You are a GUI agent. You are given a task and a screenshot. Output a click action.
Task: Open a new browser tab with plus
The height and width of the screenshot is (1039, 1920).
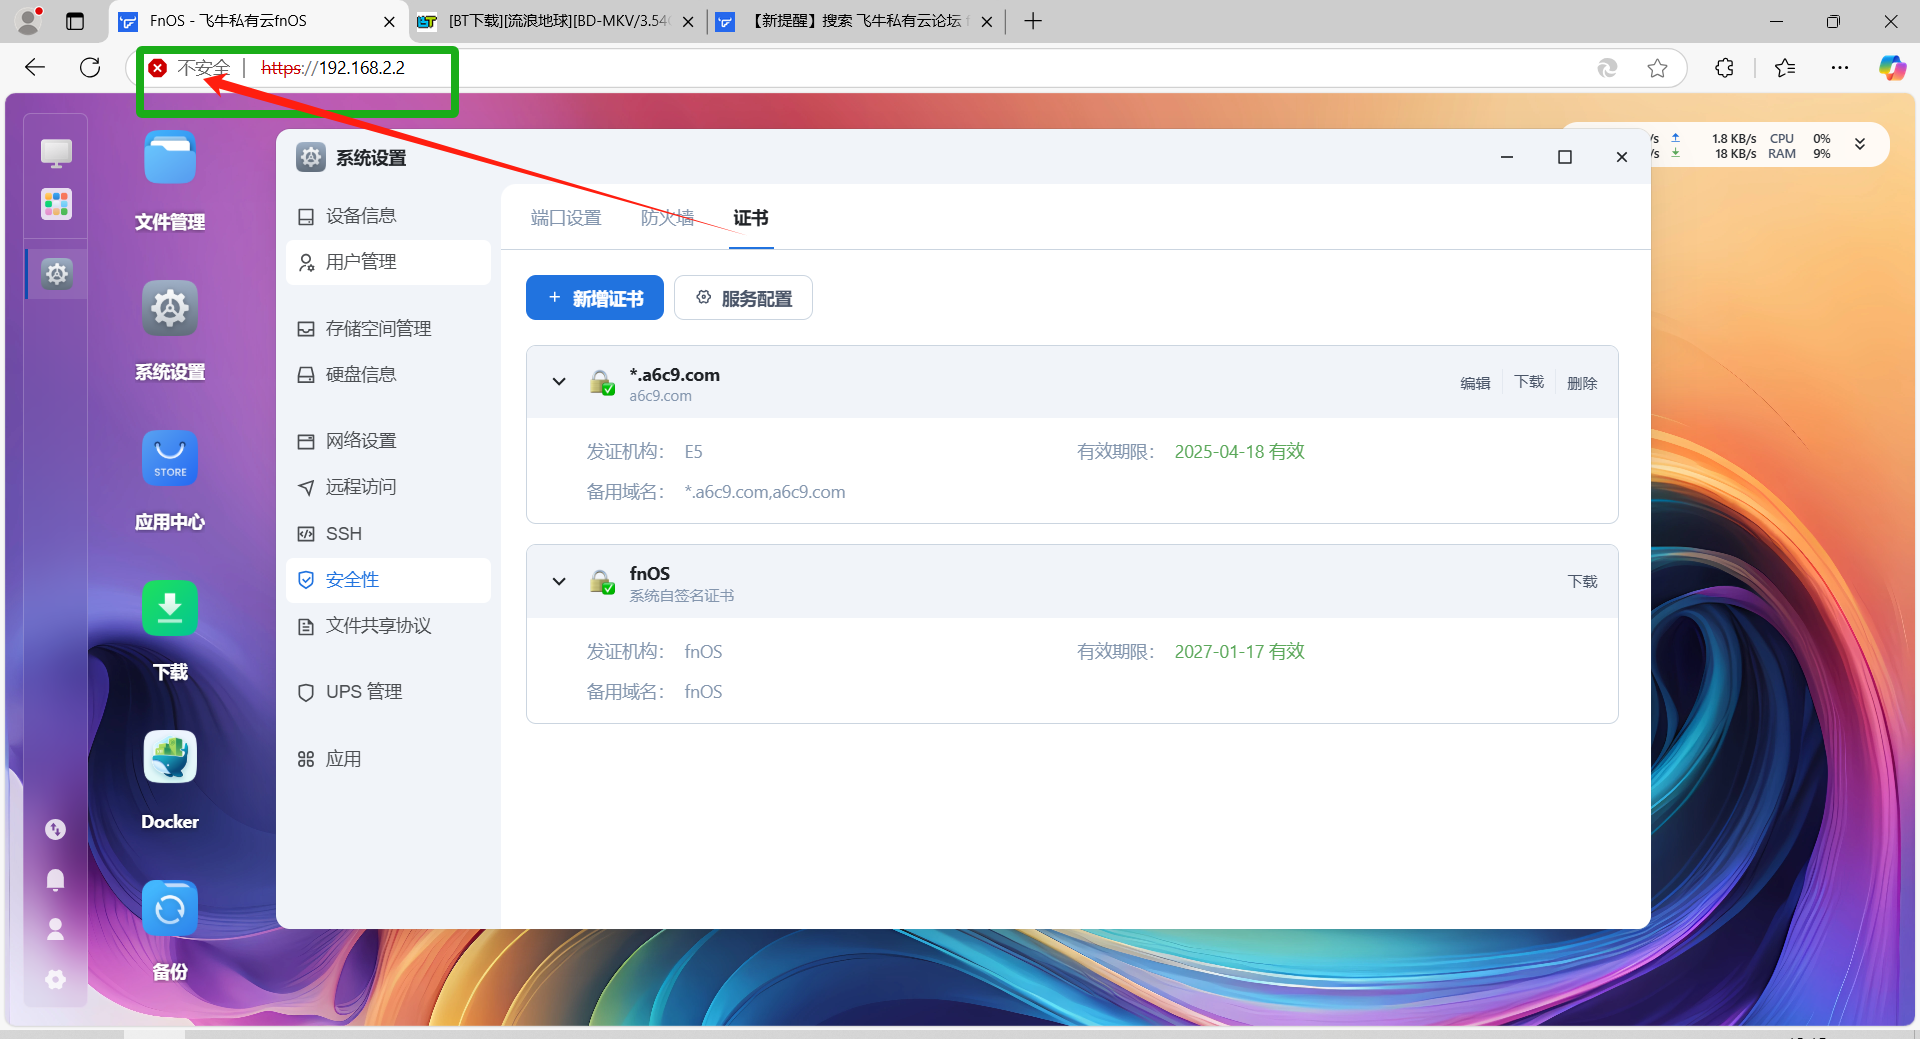pos(1033,21)
